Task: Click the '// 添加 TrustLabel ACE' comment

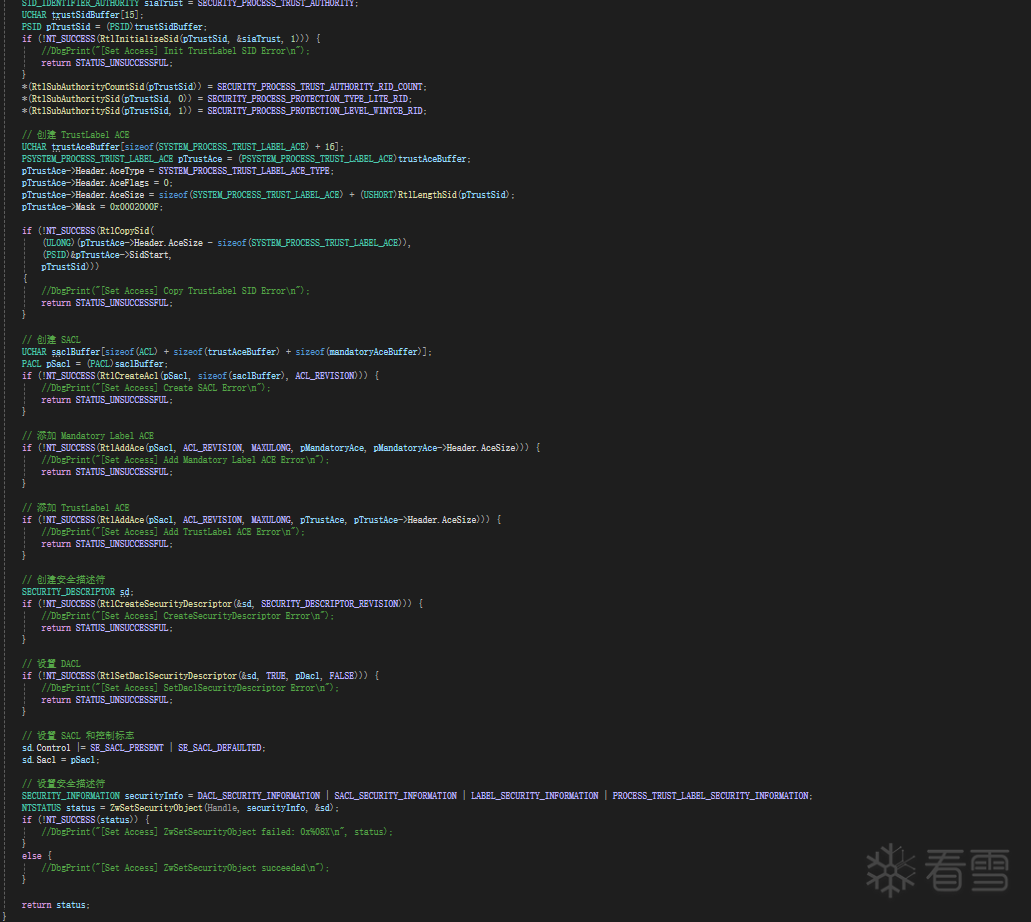Action: [x=76, y=508]
